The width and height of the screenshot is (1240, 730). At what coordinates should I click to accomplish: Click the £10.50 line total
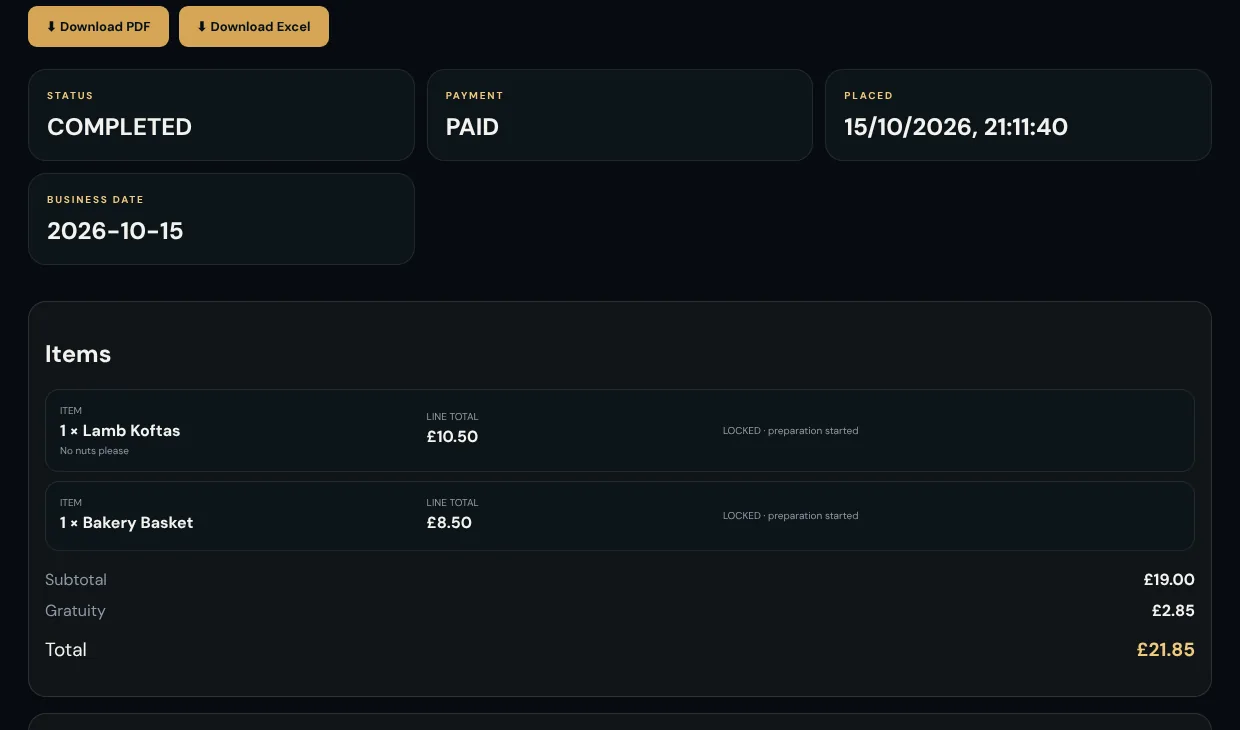click(452, 437)
